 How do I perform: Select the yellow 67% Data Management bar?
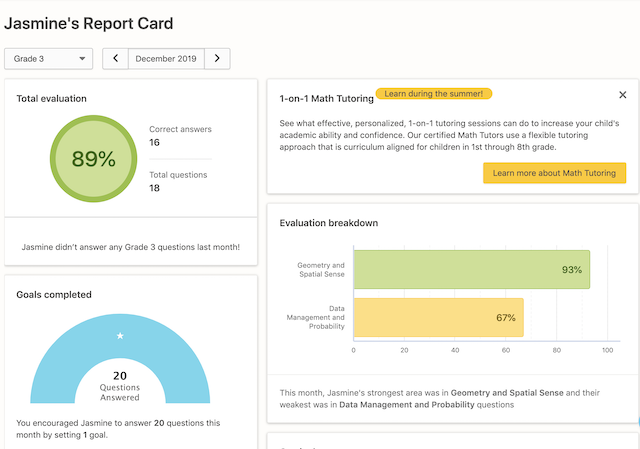438,317
